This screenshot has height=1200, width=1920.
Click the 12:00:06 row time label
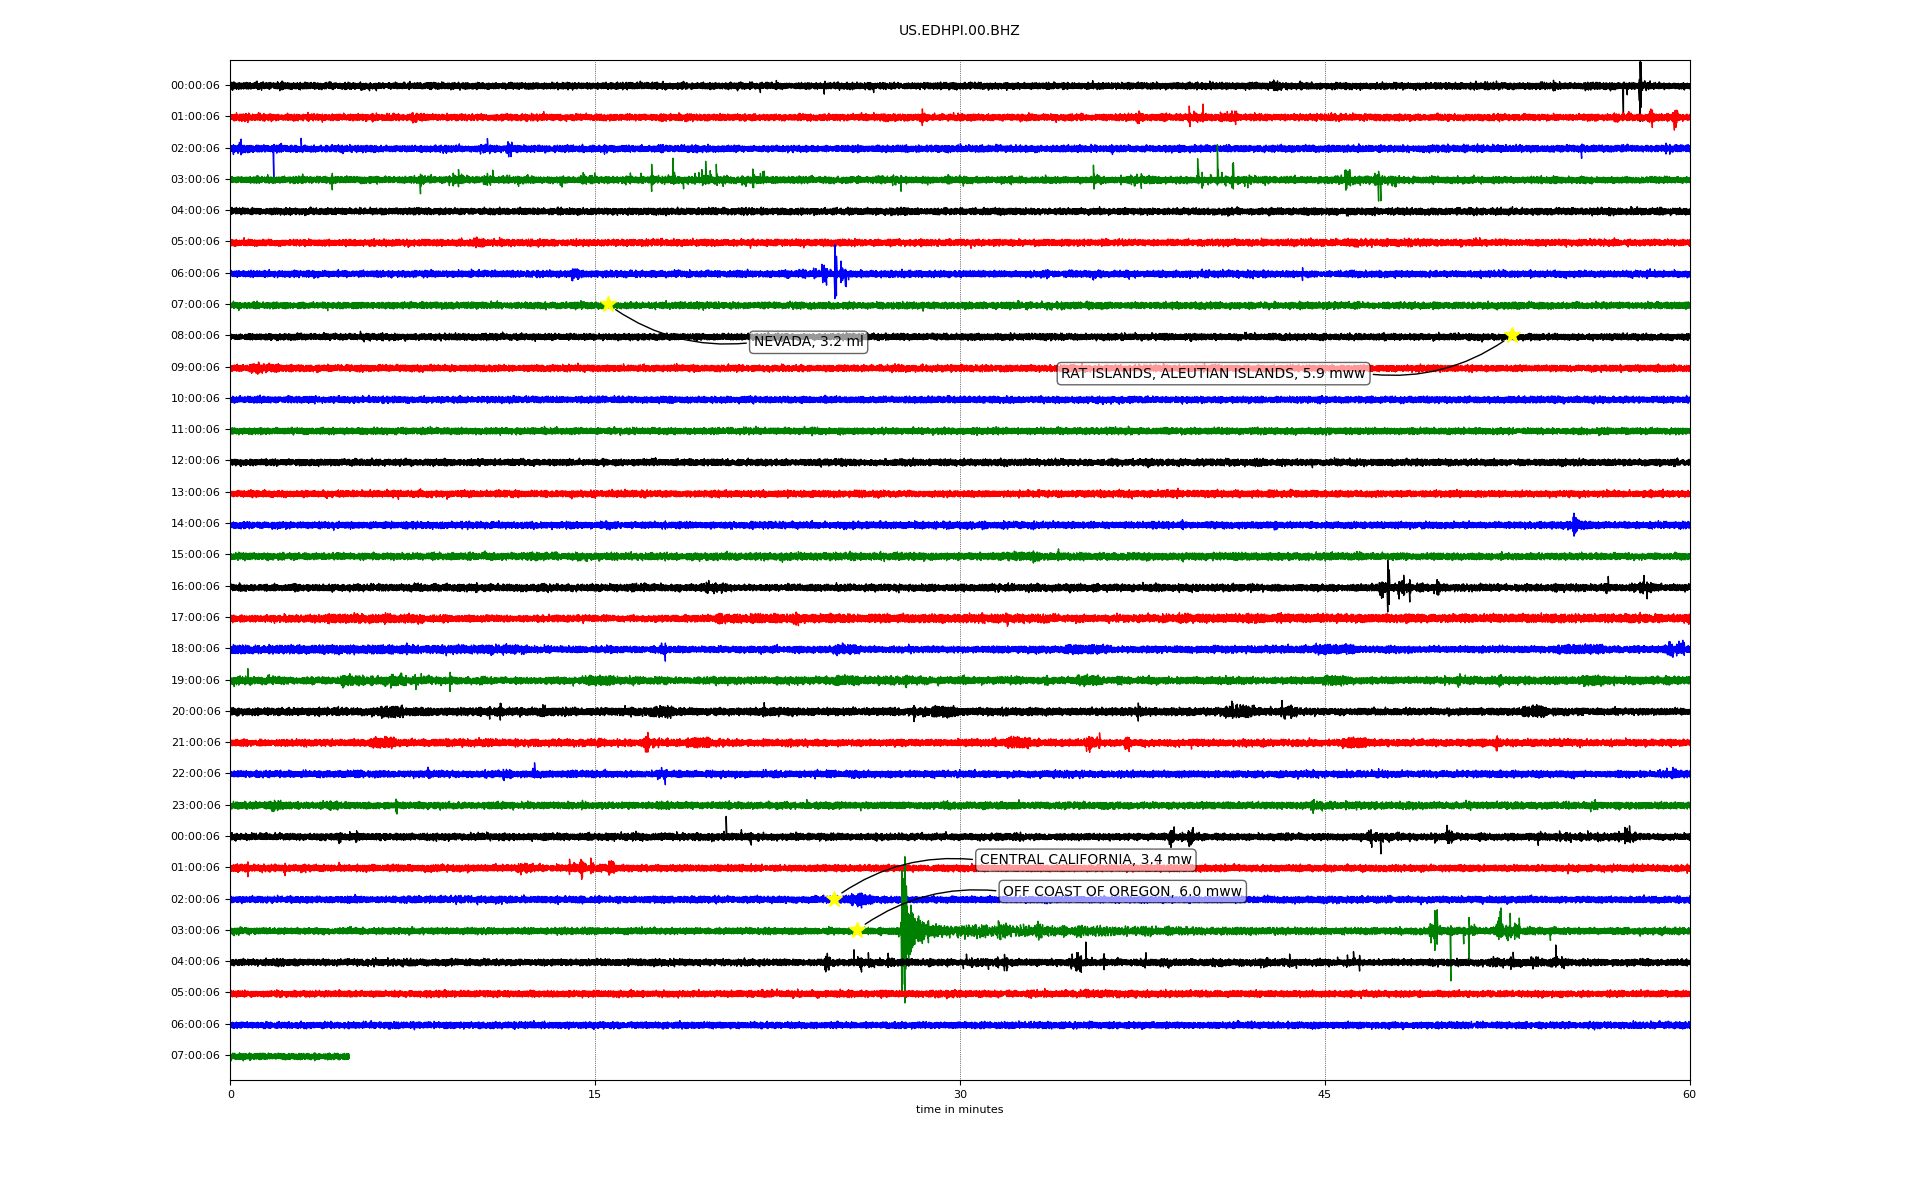195,461
